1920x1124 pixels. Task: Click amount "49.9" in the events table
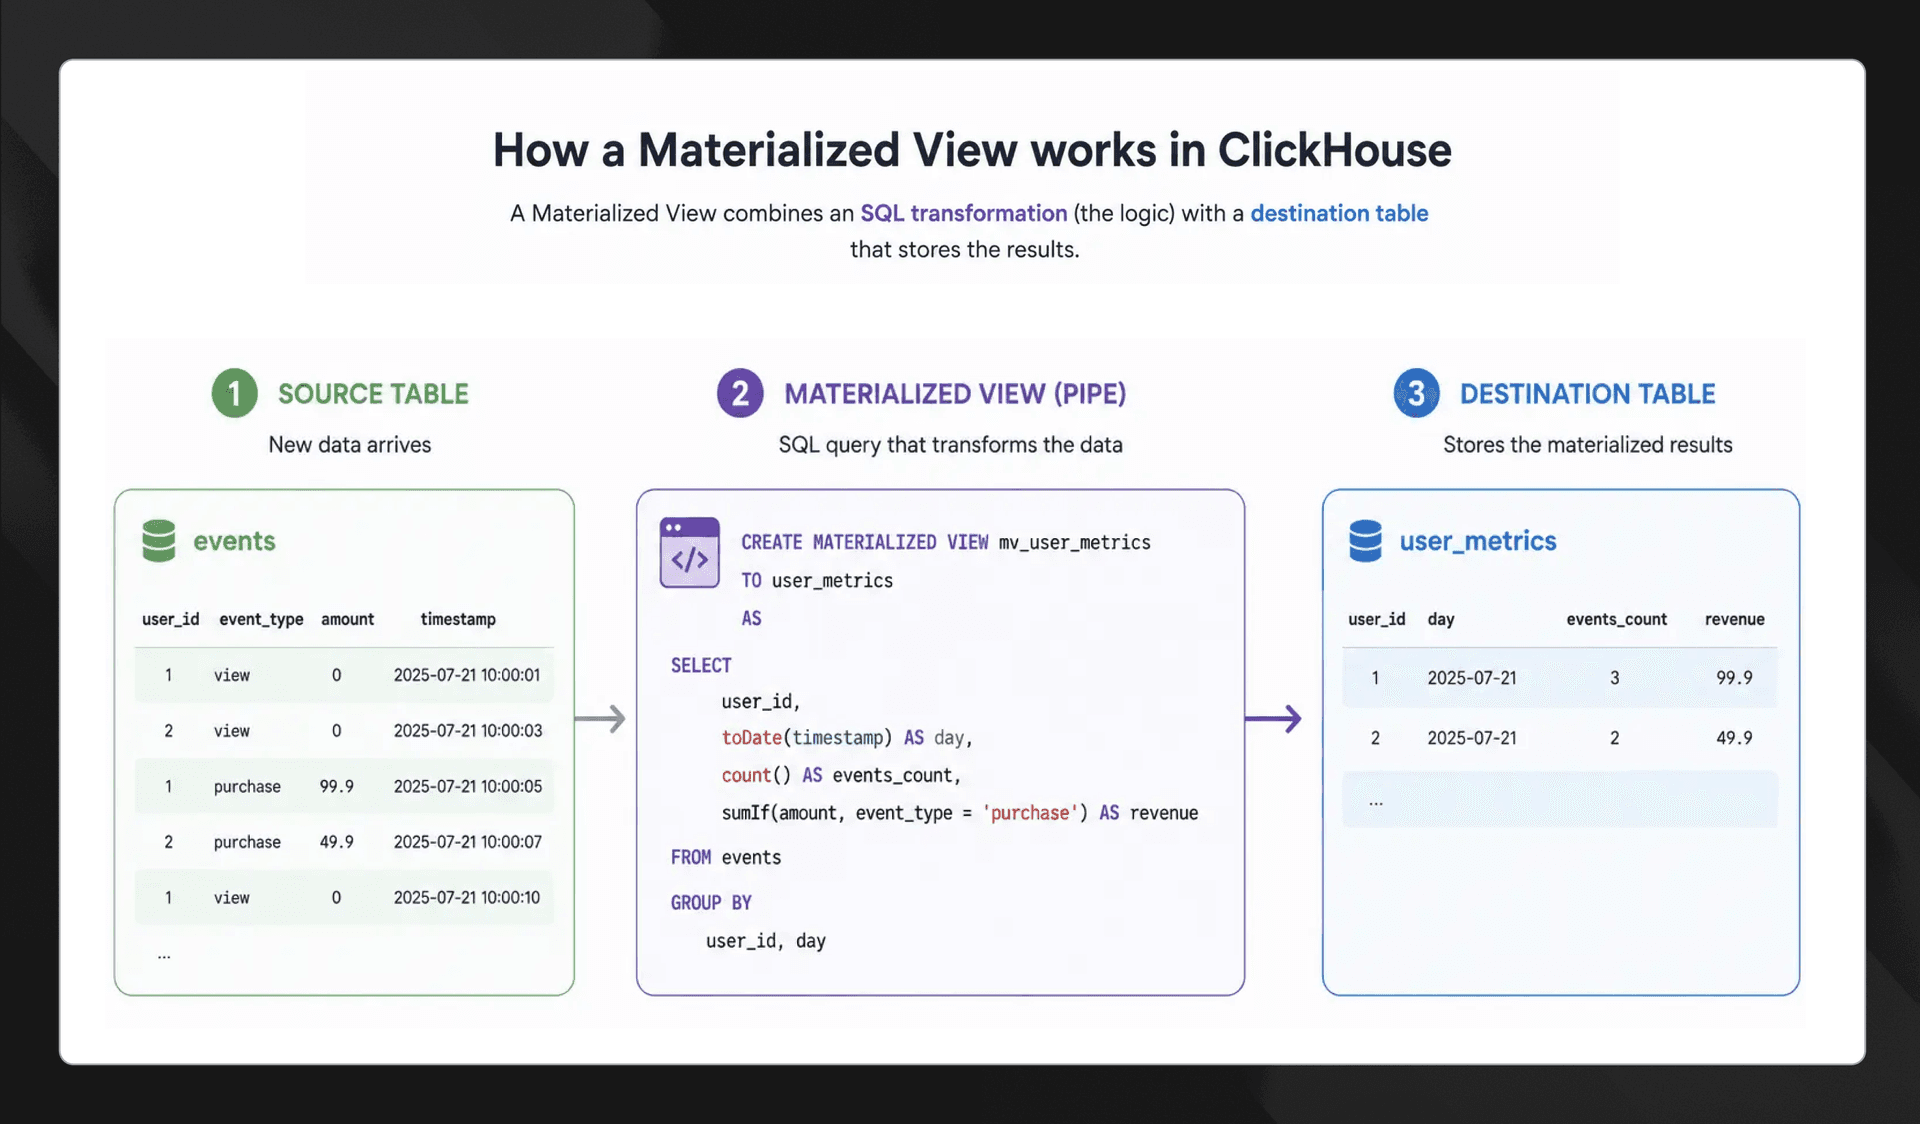click(x=337, y=842)
